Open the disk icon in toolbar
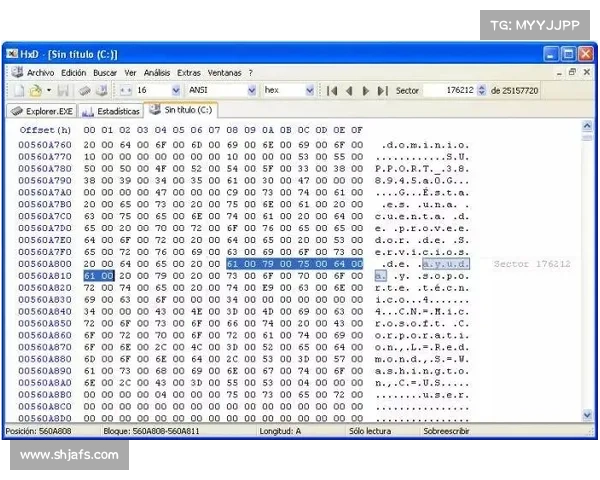Screen dimensions: 600x480 click(x=102, y=90)
